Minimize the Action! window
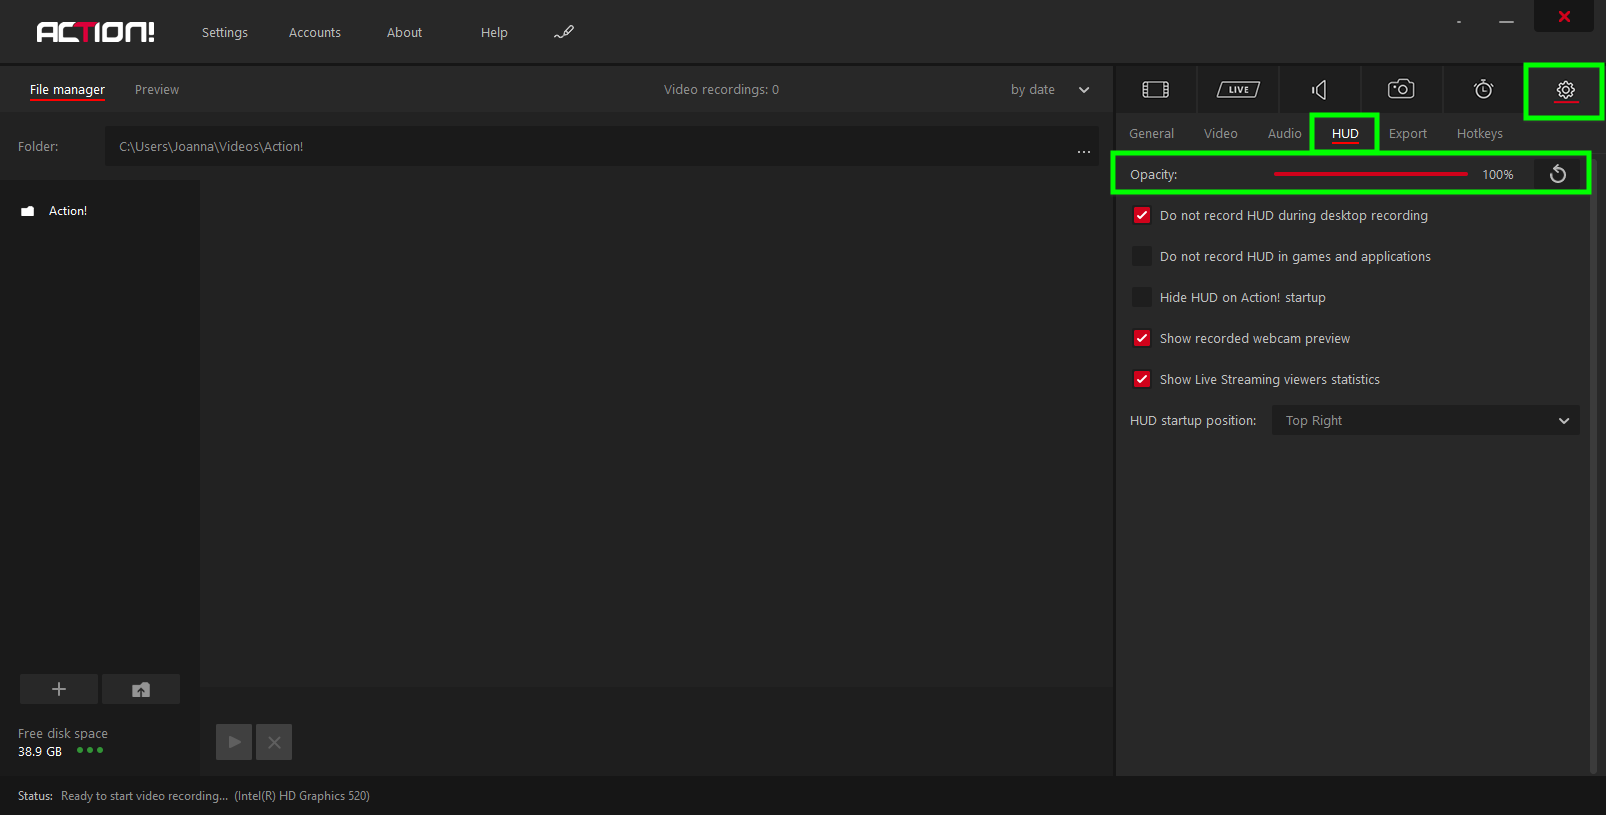1606x815 pixels. click(x=1506, y=22)
